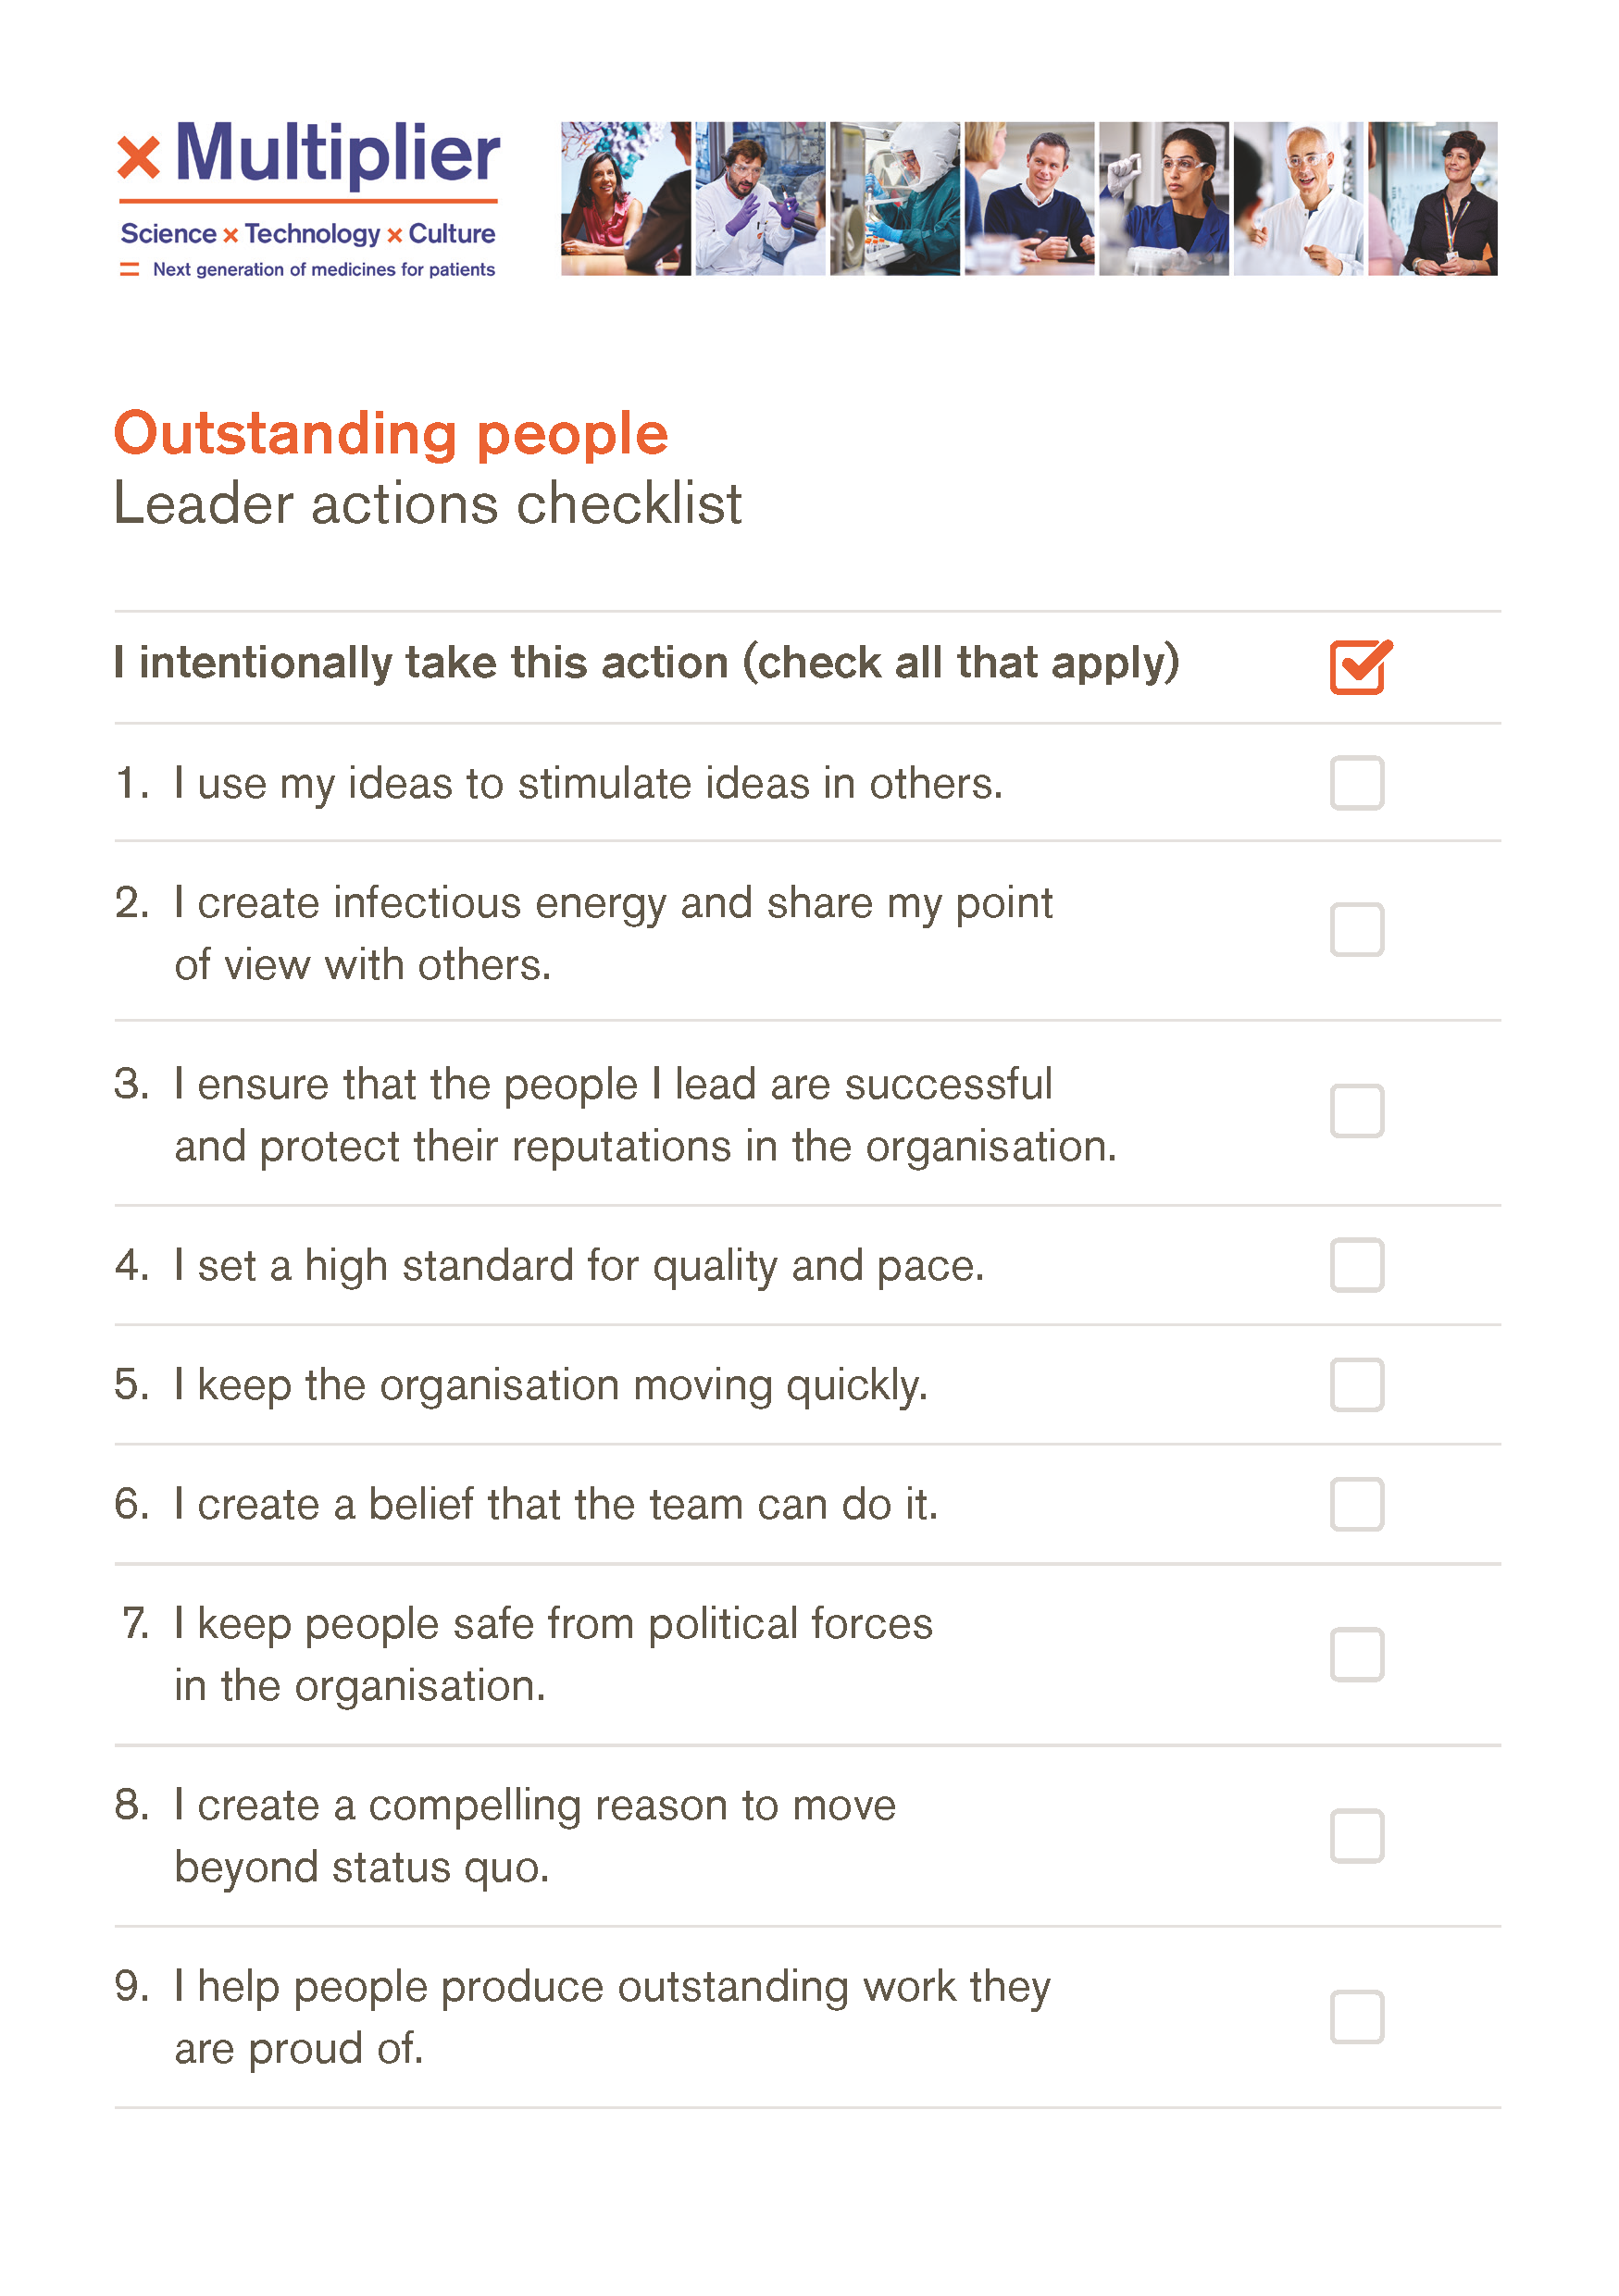Check the box for item 1 stimulate ideas
Viewport: 1619px width, 2296px height.
point(1356,782)
